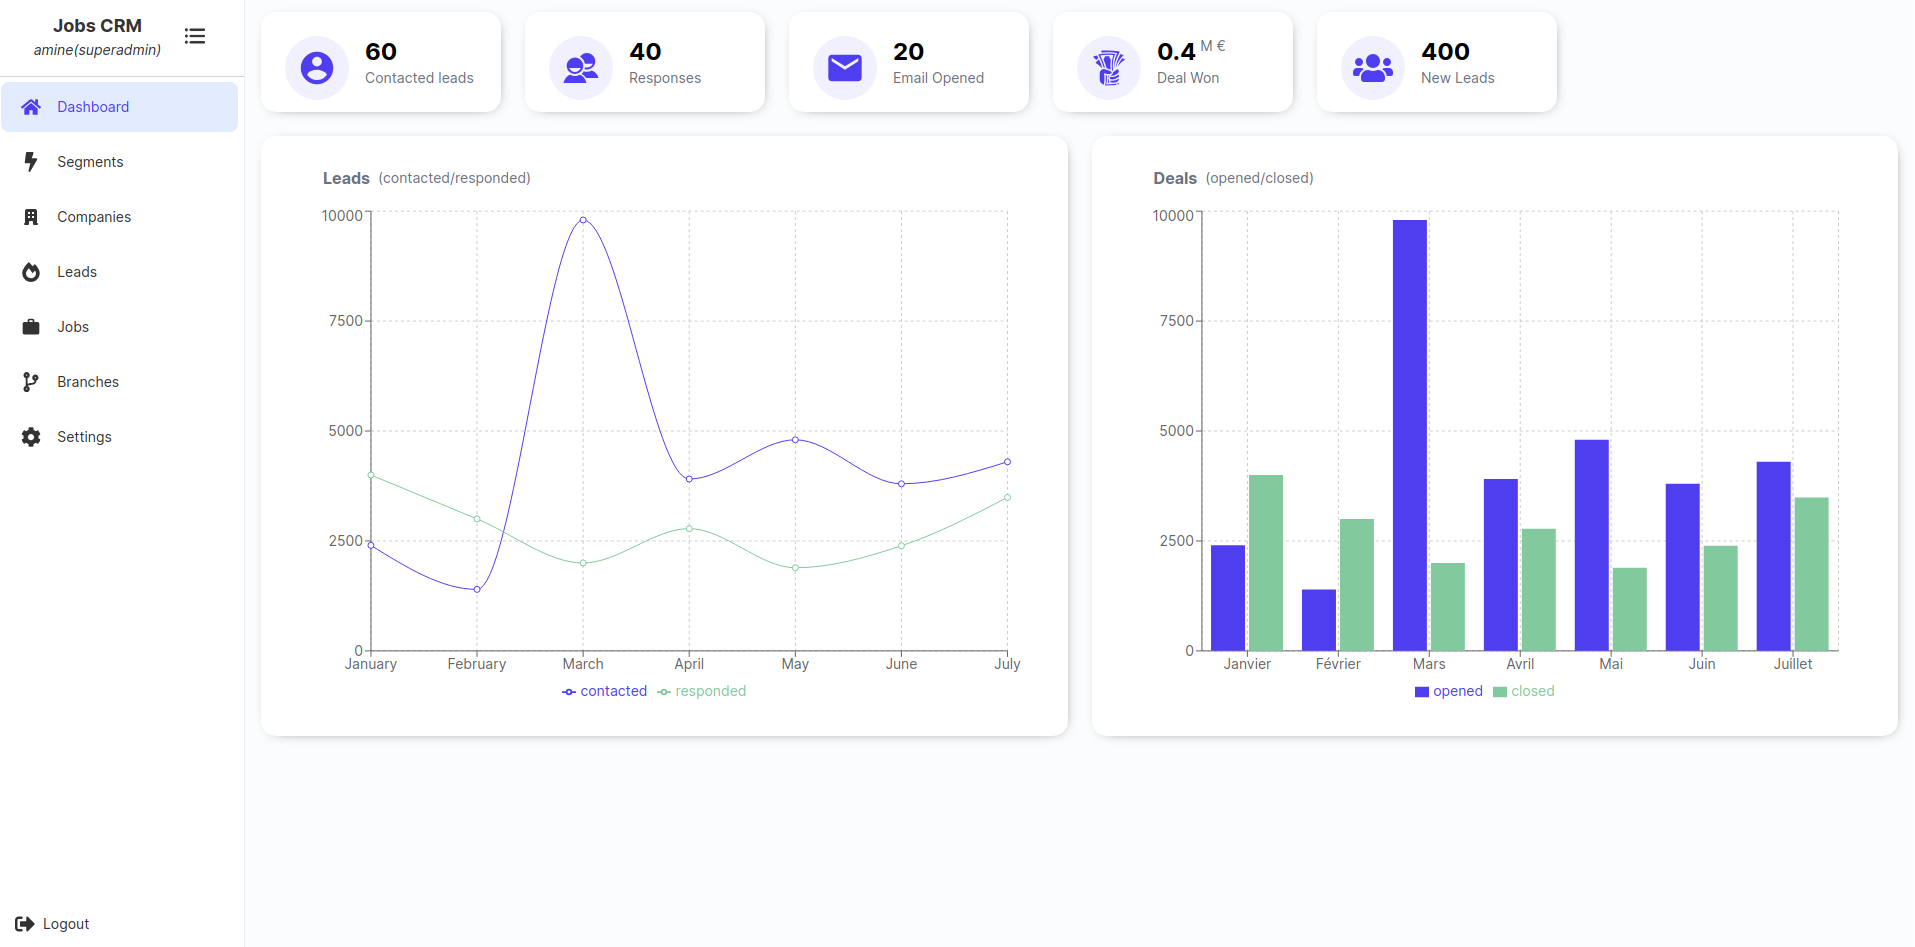Toggle the contacted series in Leads chart
Screen dimensions: 1915x947
pos(604,691)
